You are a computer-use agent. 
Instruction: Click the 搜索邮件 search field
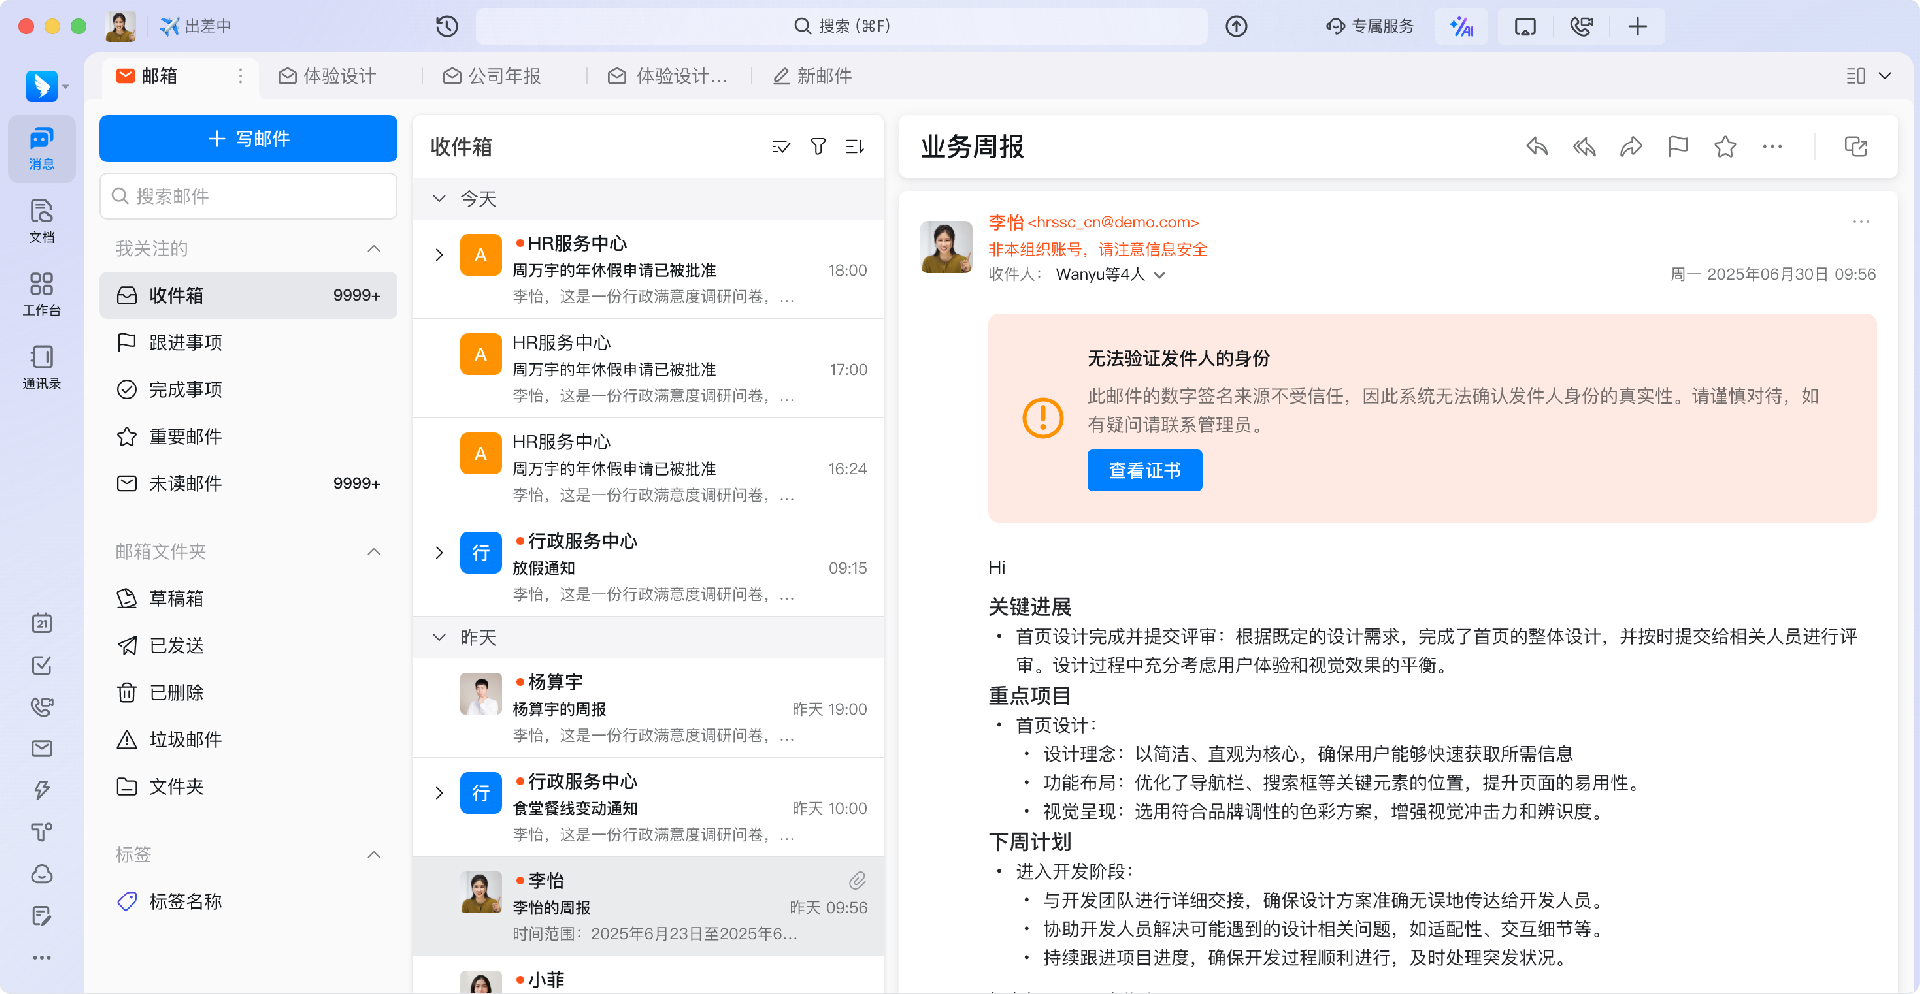tap(248, 196)
